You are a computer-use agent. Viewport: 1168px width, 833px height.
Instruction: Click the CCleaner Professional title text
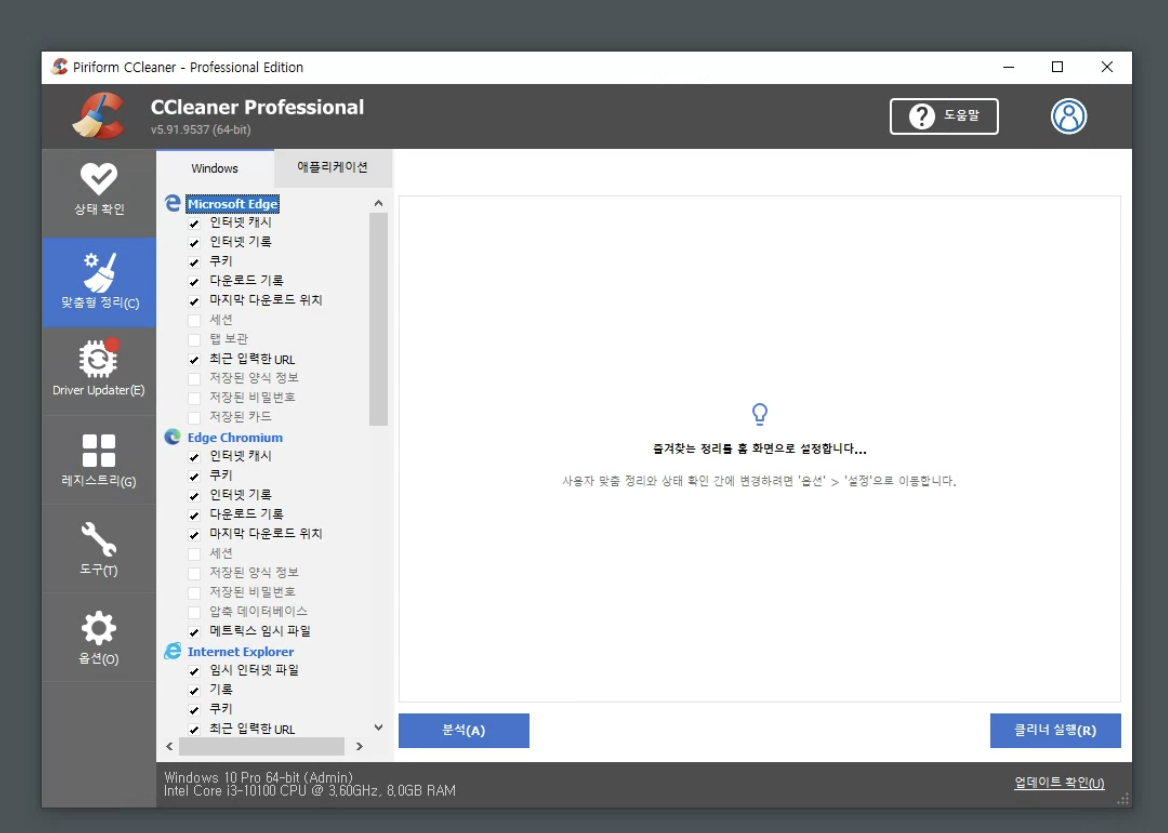click(x=257, y=107)
